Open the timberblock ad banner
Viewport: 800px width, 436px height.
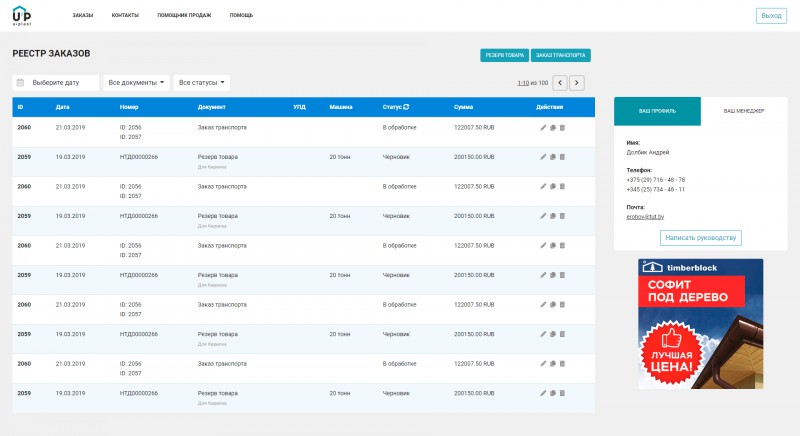coord(701,324)
